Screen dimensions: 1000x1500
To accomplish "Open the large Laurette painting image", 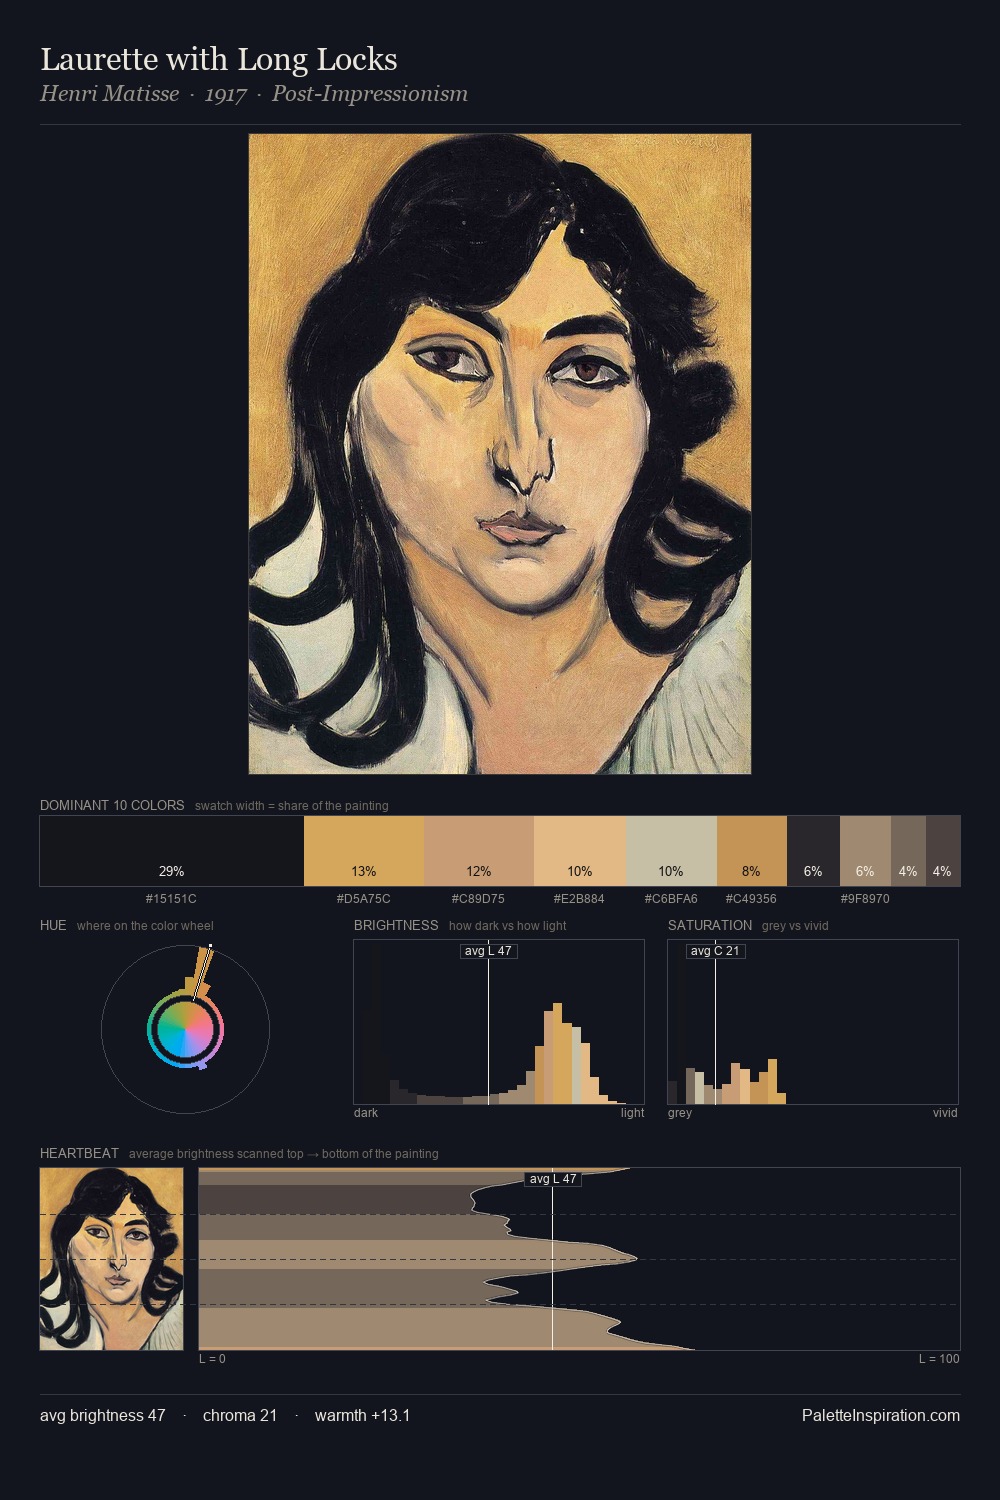I will (500, 454).
